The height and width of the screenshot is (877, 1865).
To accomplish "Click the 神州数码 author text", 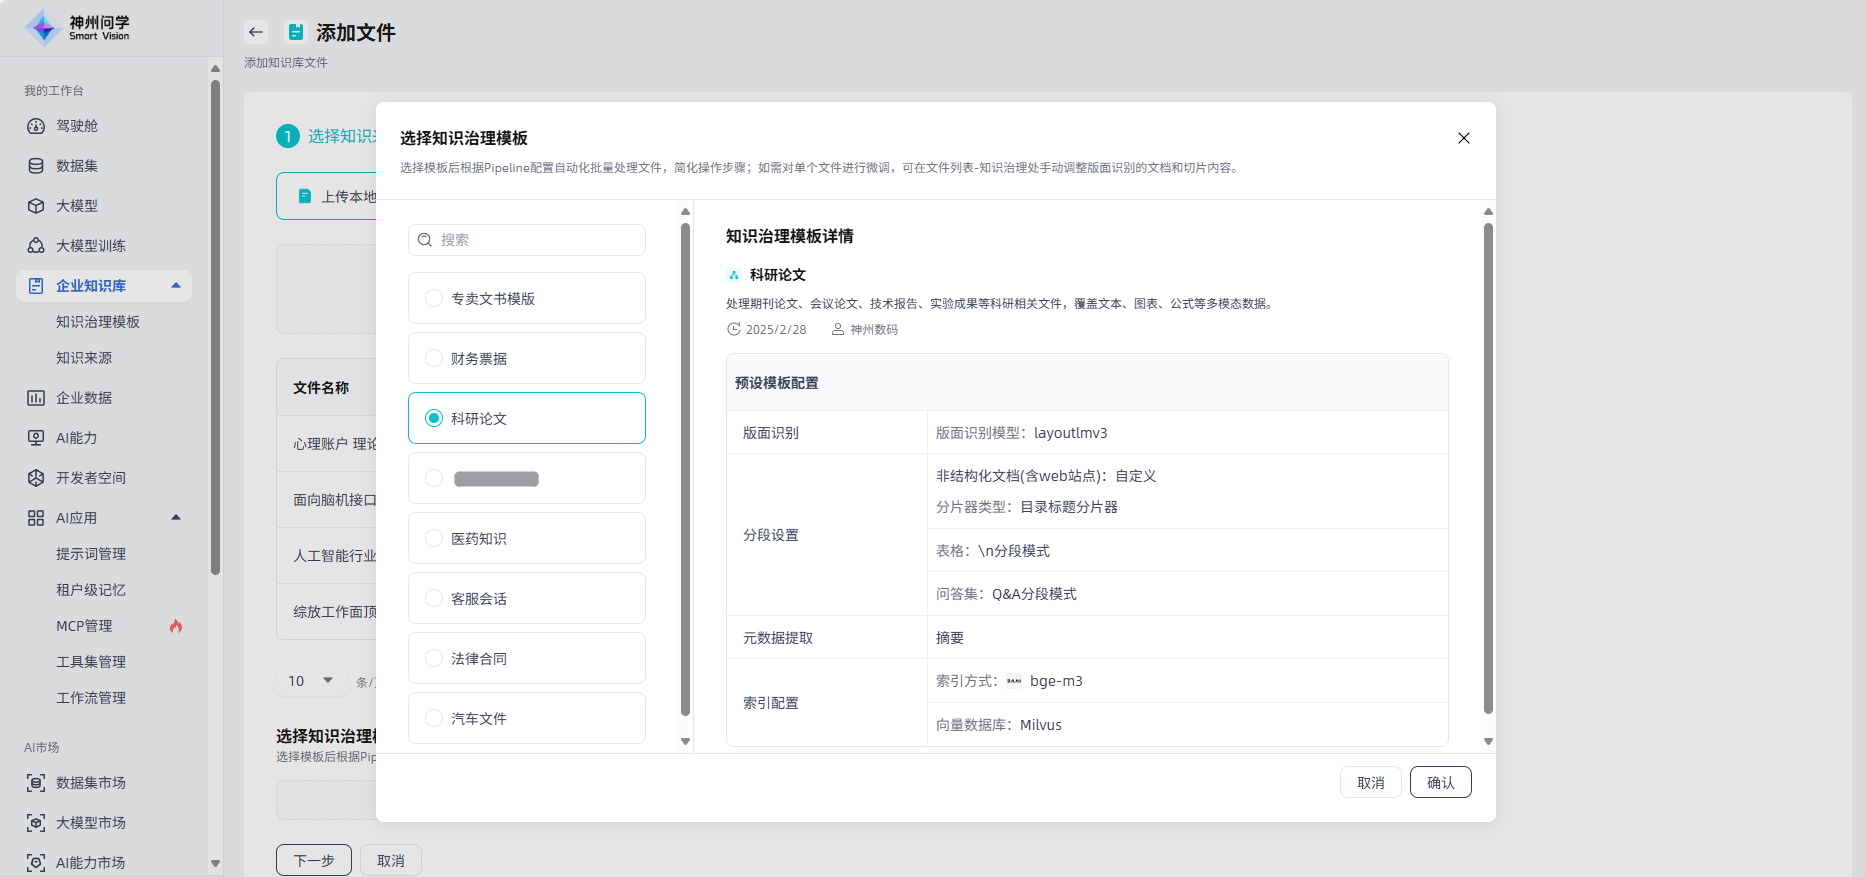I will (x=874, y=329).
